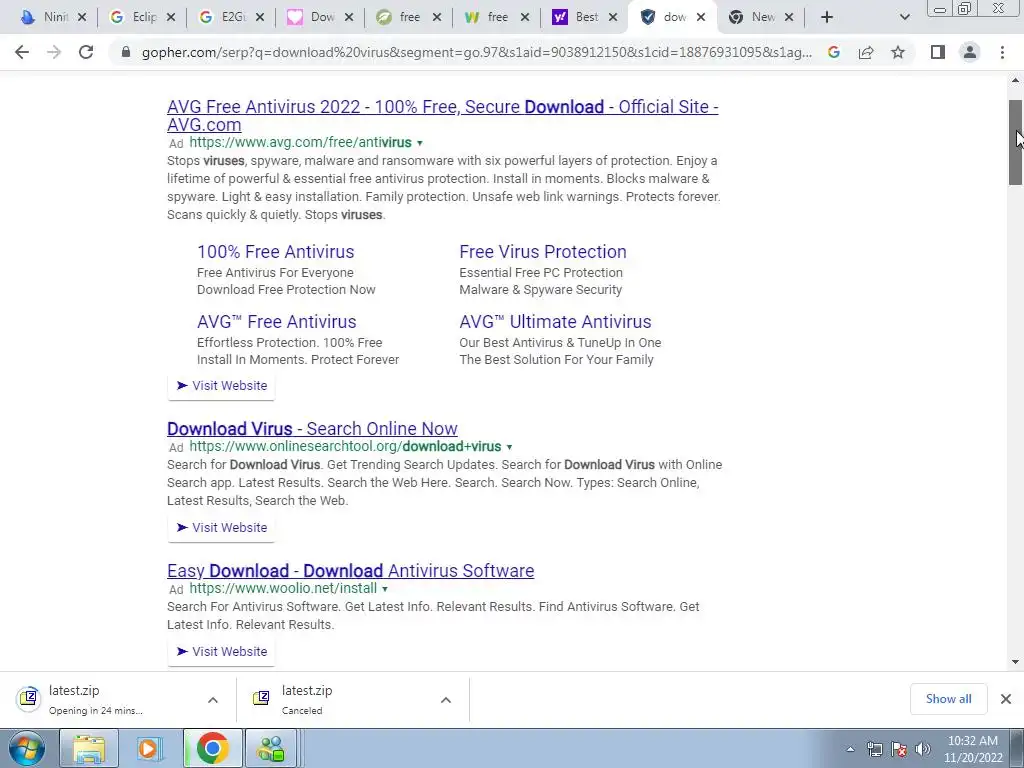The height and width of the screenshot is (768, 1024).
Task: Open the browser side panel
Action: pyautogui.click(x=938, y=52)
